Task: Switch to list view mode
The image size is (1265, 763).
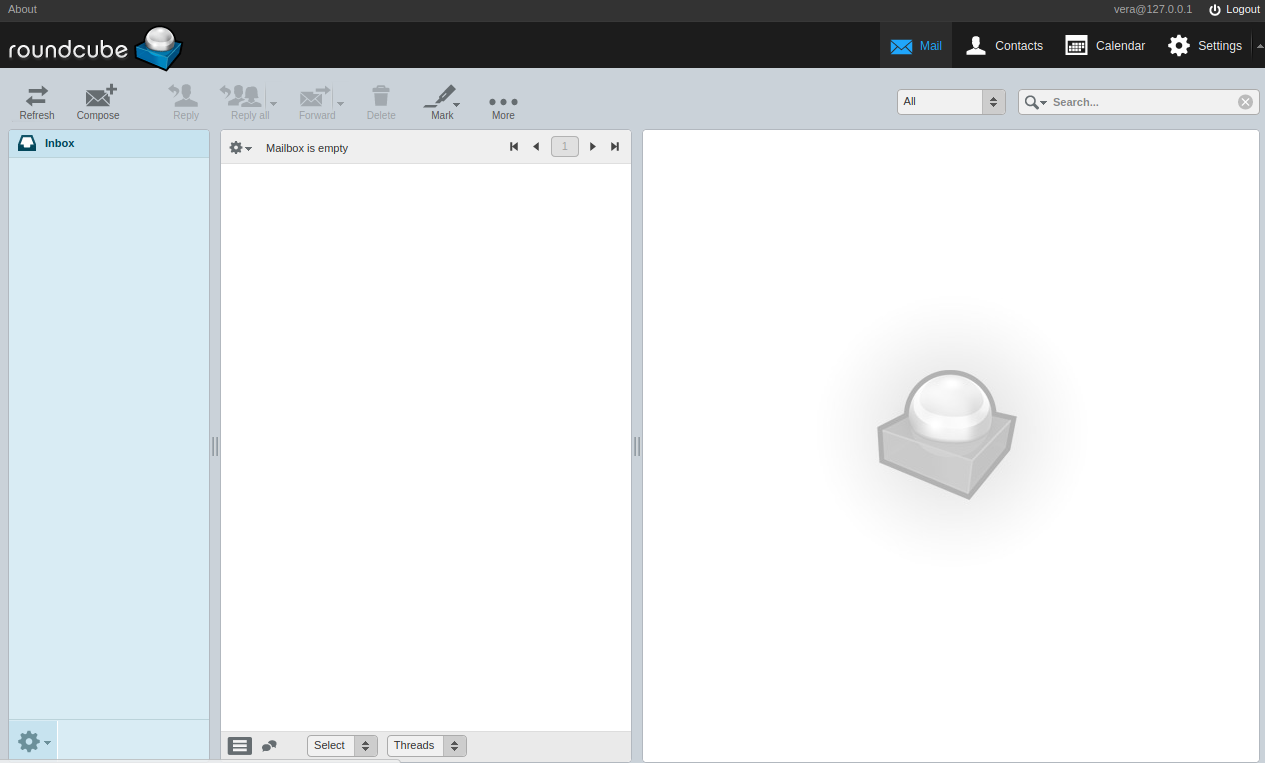Action: (x=240, y=746)
